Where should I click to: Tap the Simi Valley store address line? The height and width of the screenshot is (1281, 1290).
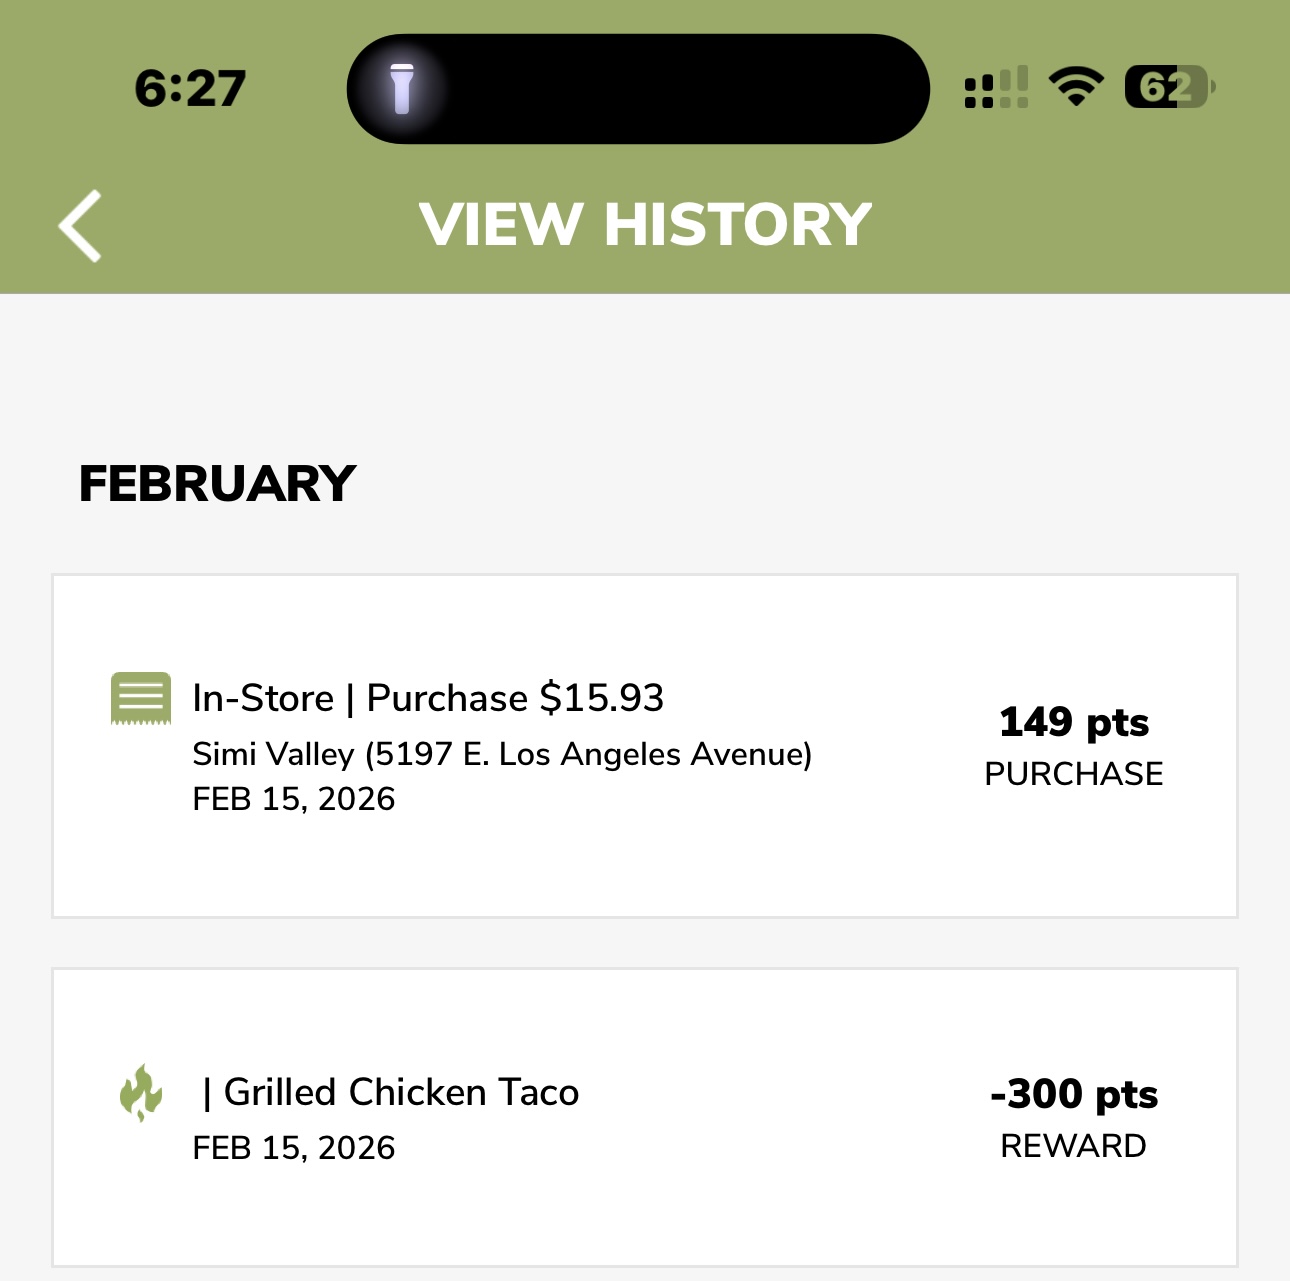coord(502,754)
